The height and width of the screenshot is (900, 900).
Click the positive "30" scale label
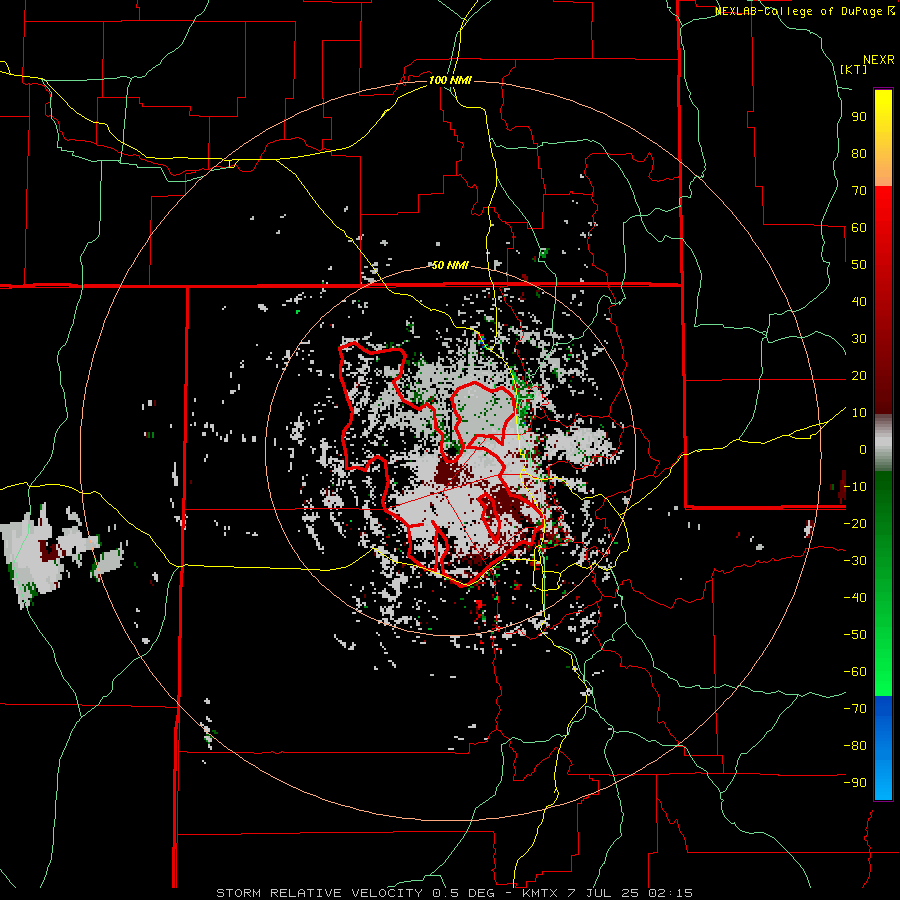click(x=859, y=339)
